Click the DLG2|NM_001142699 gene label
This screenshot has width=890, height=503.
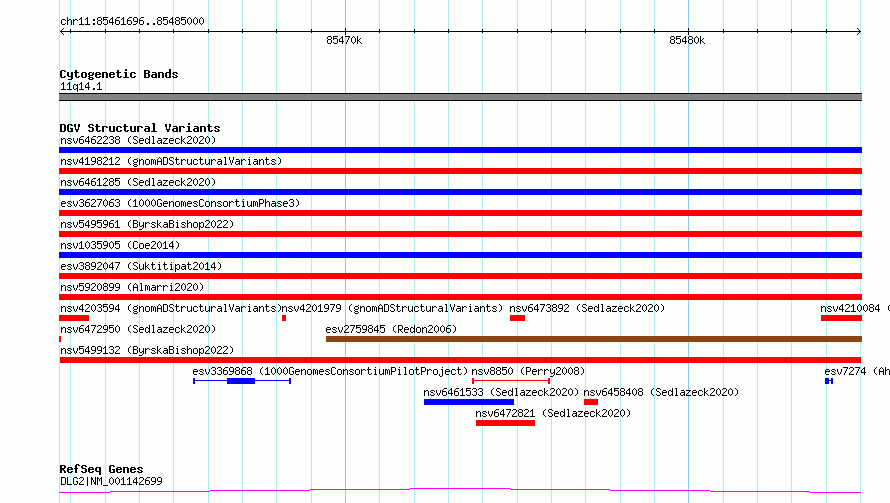(x=111, y=481)
